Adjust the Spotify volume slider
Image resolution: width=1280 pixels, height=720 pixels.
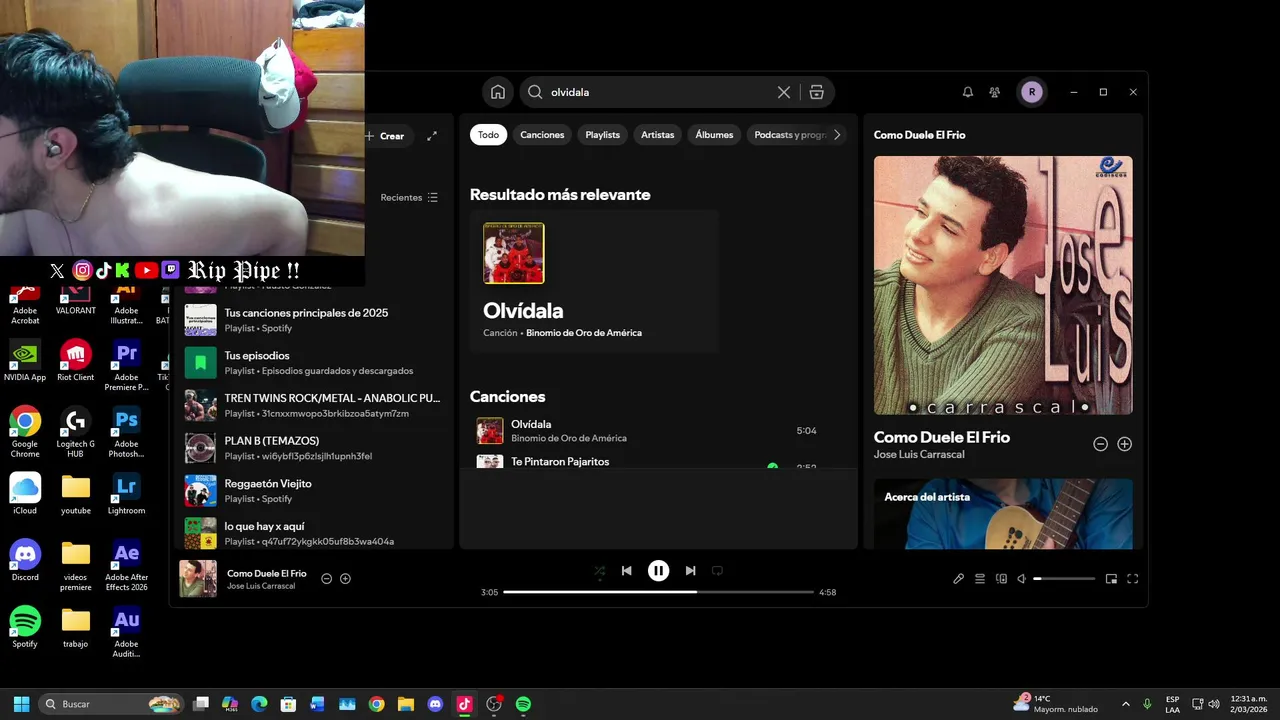pyautogui.click(x=1064, y=578)
